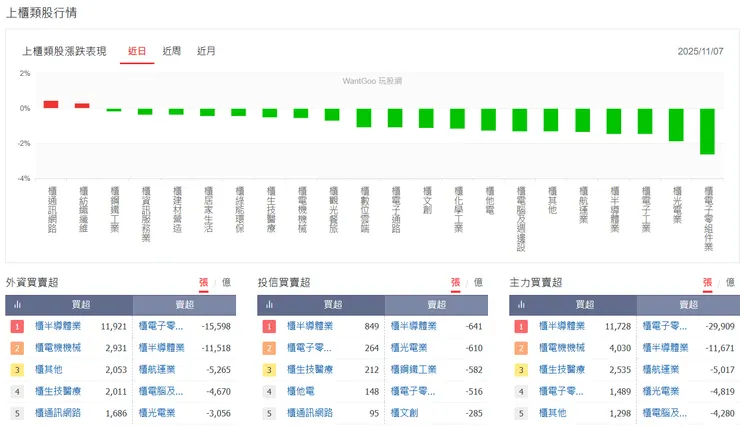Open 櫃文創 link beside -285 in 投信

(404, 413)
